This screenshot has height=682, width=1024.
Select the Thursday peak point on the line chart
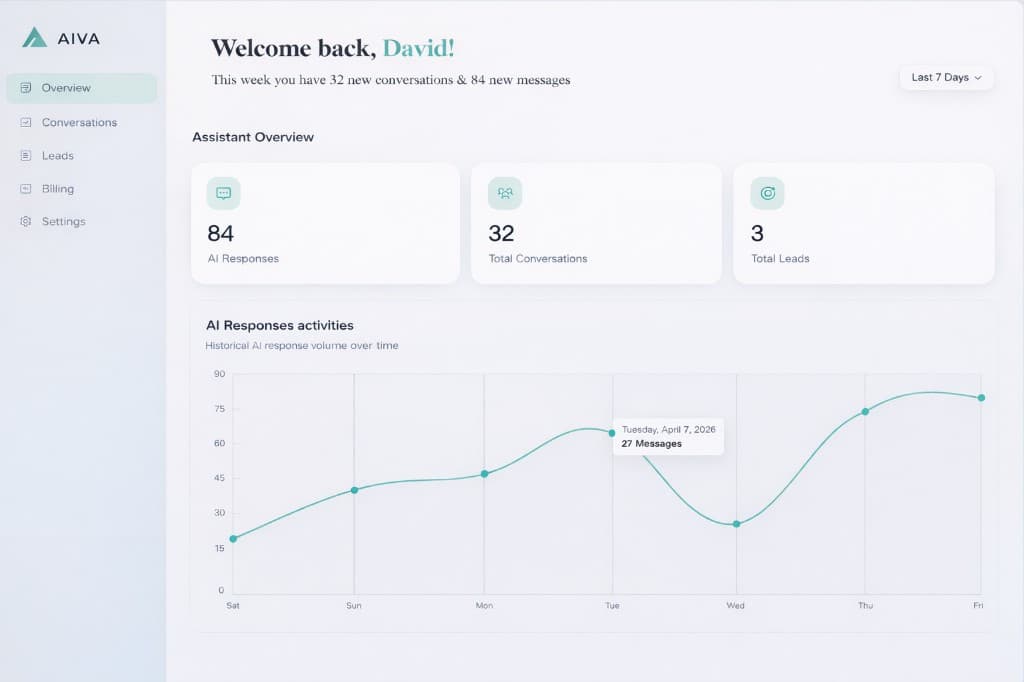pos(864,411)
